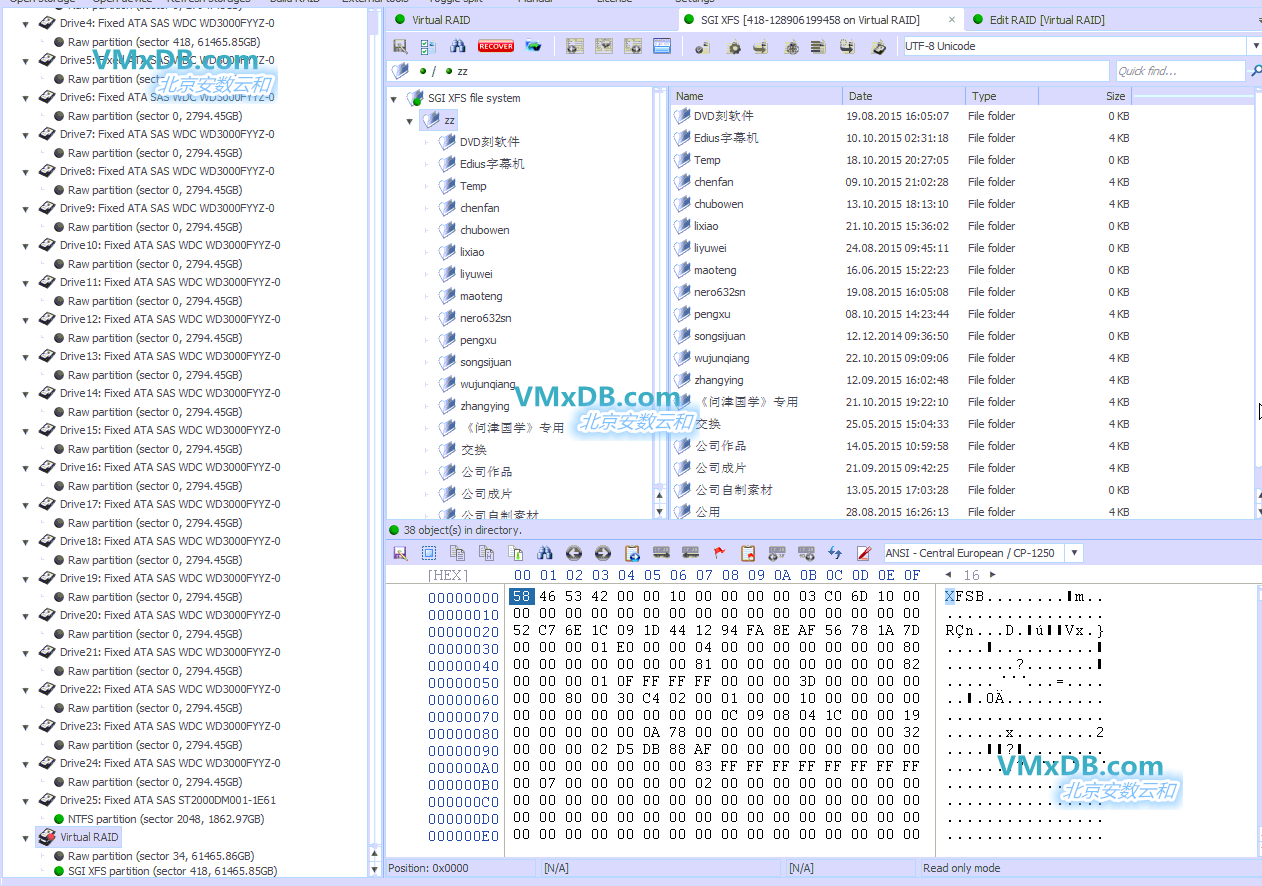Click the select-block icon in hex toolbar
The height and width of the screenshot is (886, 1262).
tap(429, 553)
